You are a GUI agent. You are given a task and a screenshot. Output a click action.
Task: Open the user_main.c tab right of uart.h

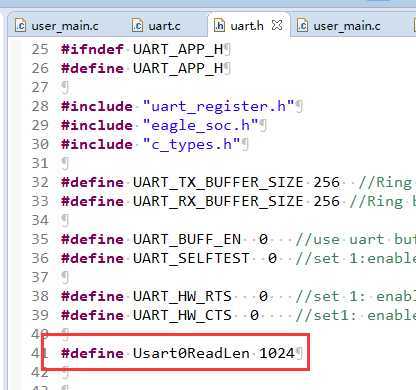point(339,26)
